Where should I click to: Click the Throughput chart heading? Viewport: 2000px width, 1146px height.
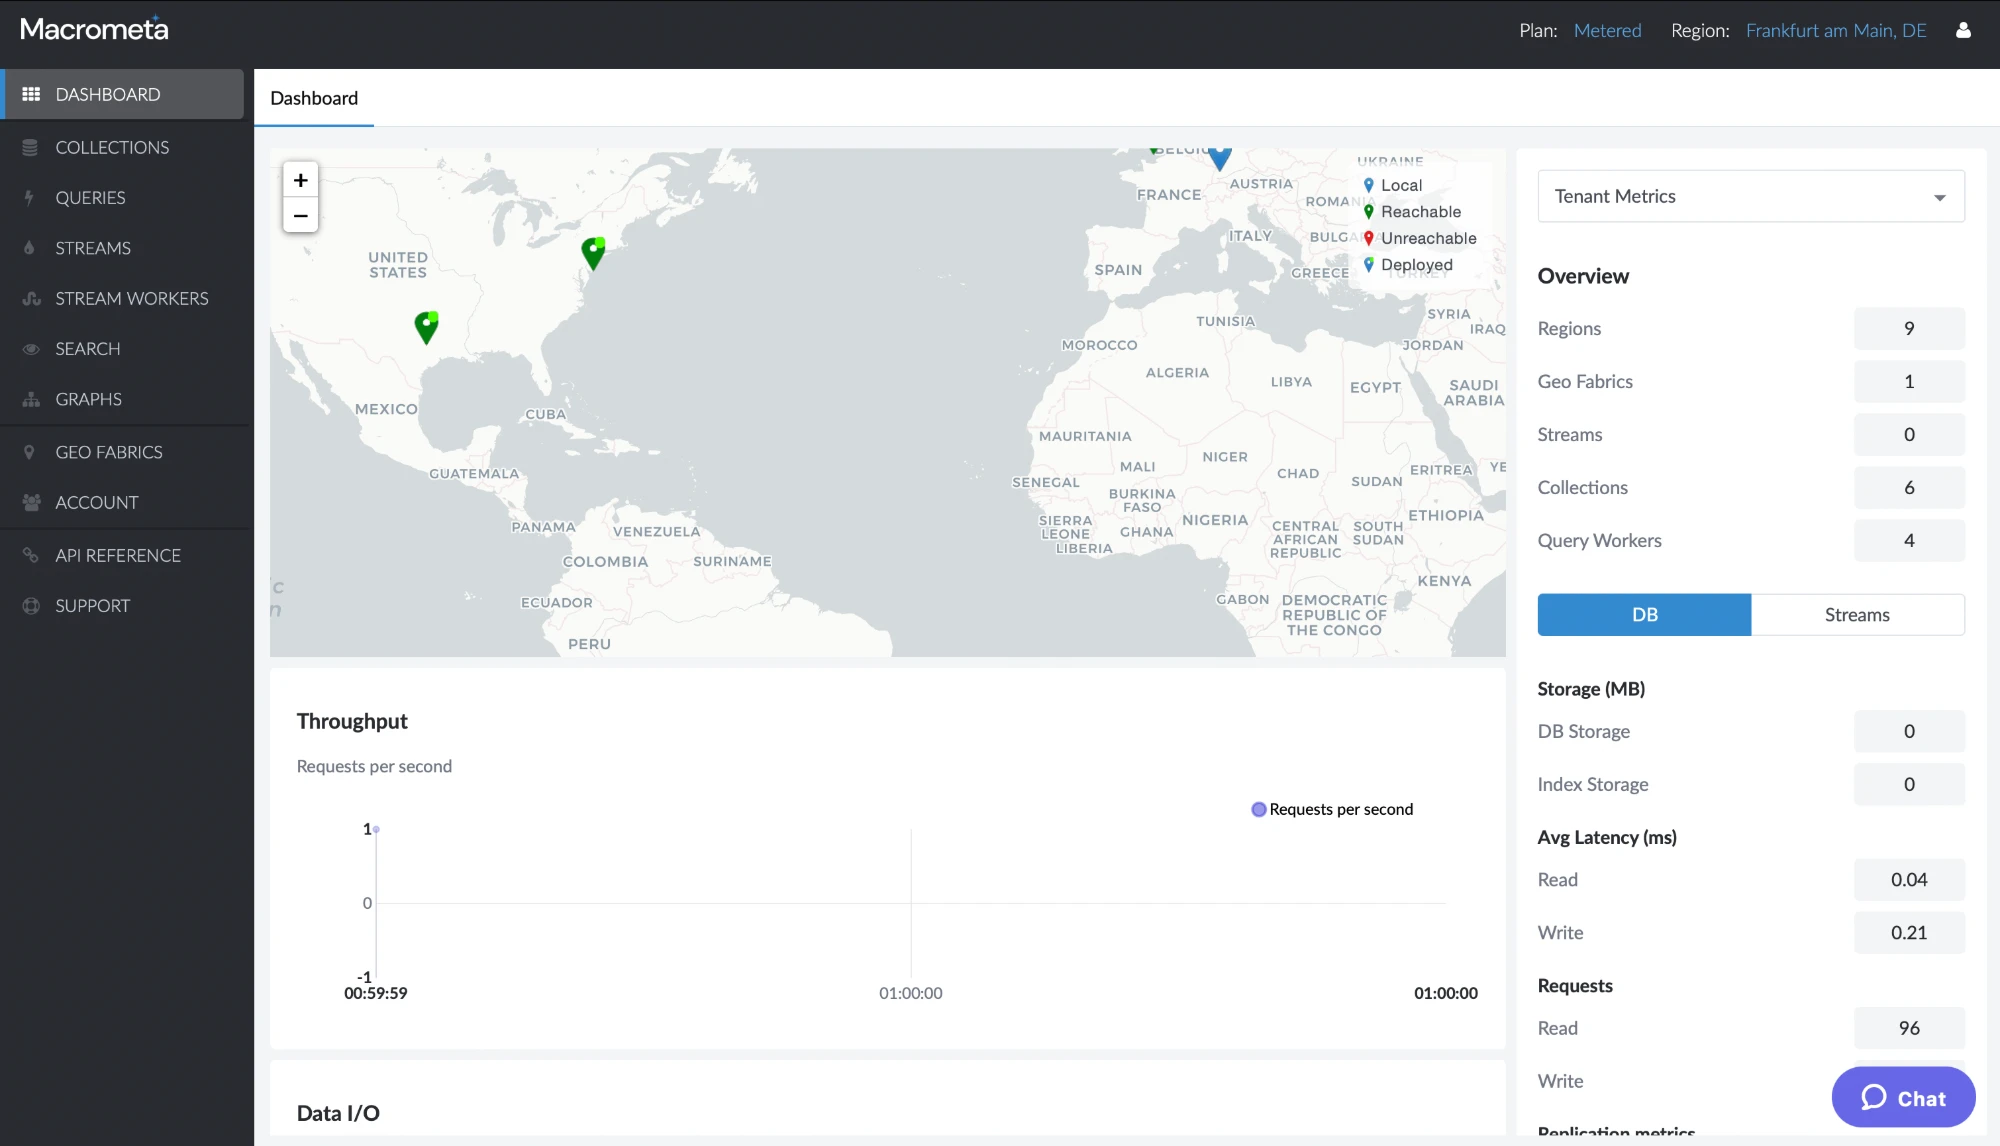click(352, 721)
